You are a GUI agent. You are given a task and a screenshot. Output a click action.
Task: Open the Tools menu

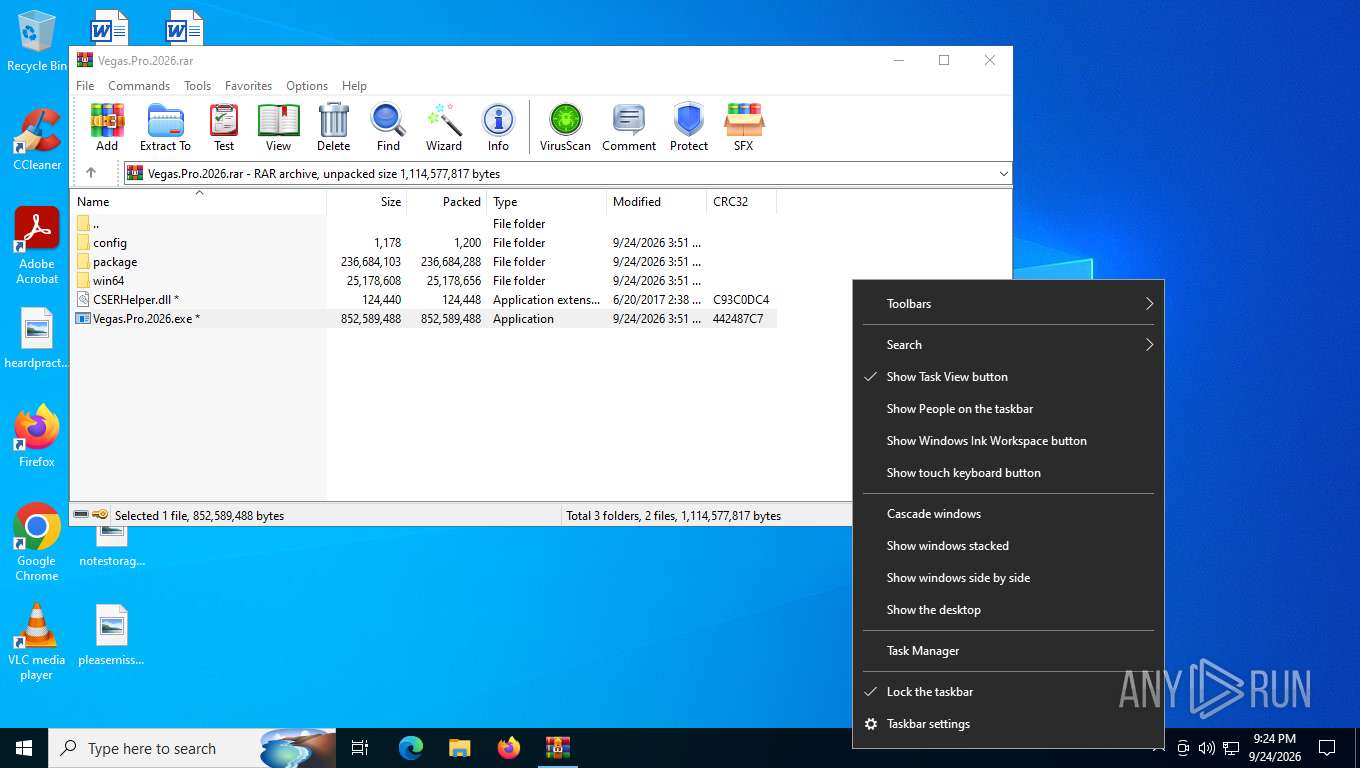[x=197, y=86]
